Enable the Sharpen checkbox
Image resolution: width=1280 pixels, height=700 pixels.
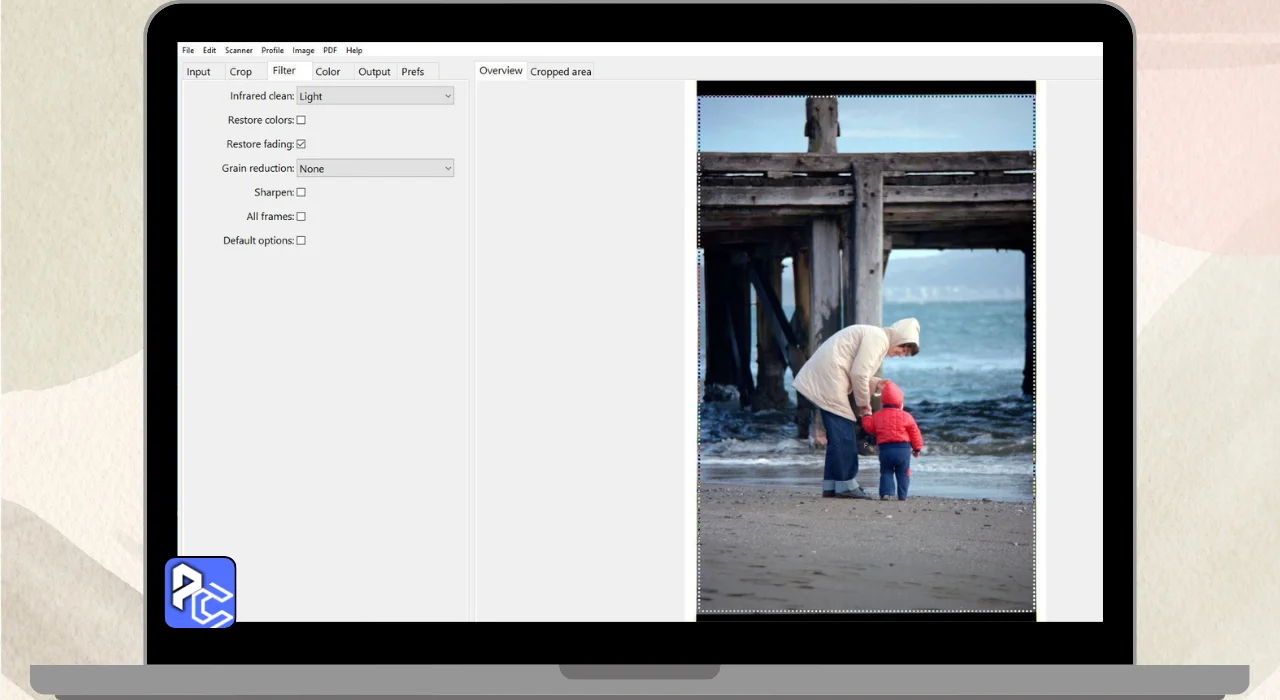point(301,192)
